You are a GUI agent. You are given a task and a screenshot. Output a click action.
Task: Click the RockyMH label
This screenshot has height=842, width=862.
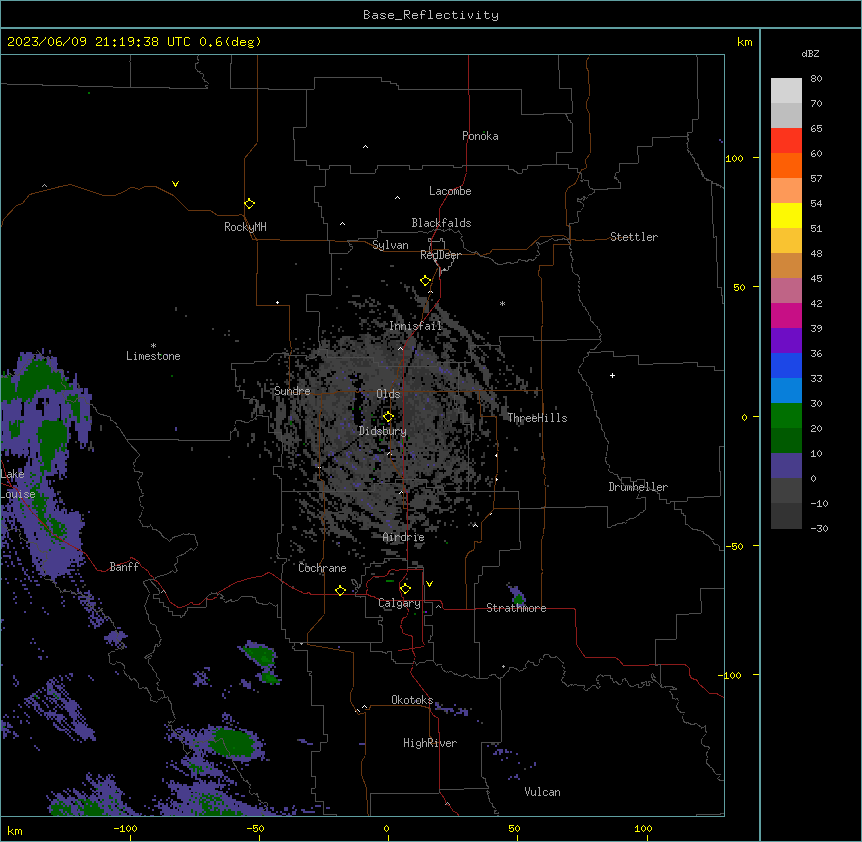245,227
